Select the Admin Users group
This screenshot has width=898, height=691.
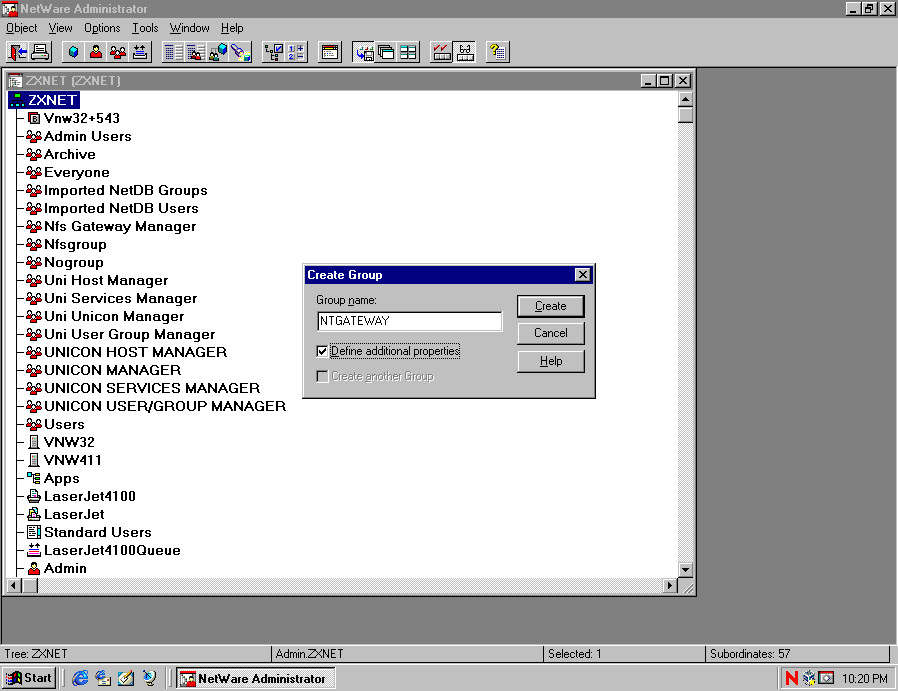click(x=88, y=136)
